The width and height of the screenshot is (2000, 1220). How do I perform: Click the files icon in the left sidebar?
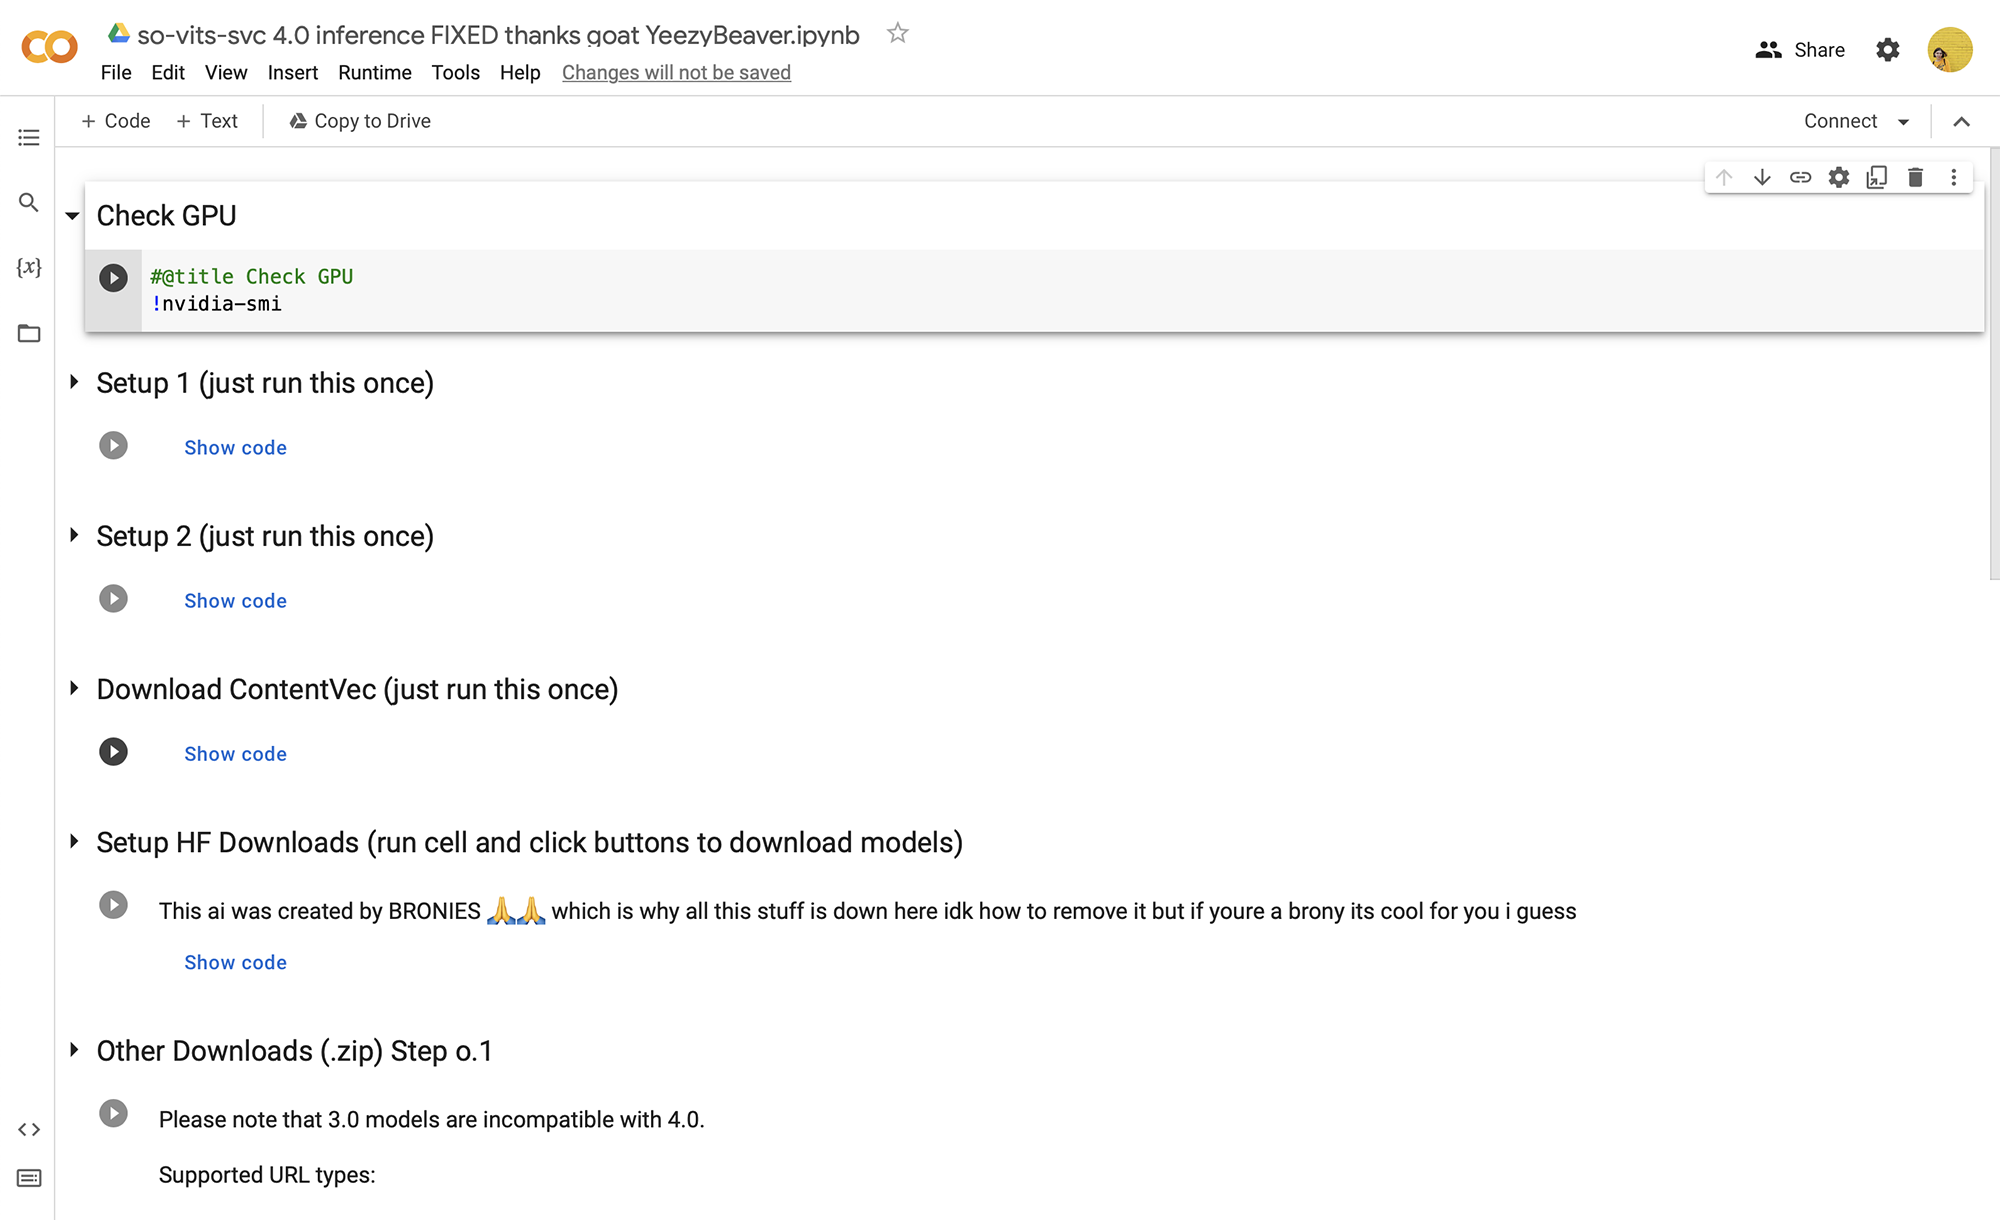(x=29, y=333)
